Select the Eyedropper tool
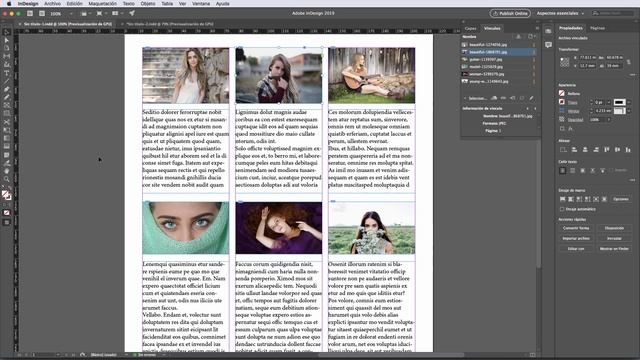The height and width of the screenshot is (360, 640). coord(6,163)
